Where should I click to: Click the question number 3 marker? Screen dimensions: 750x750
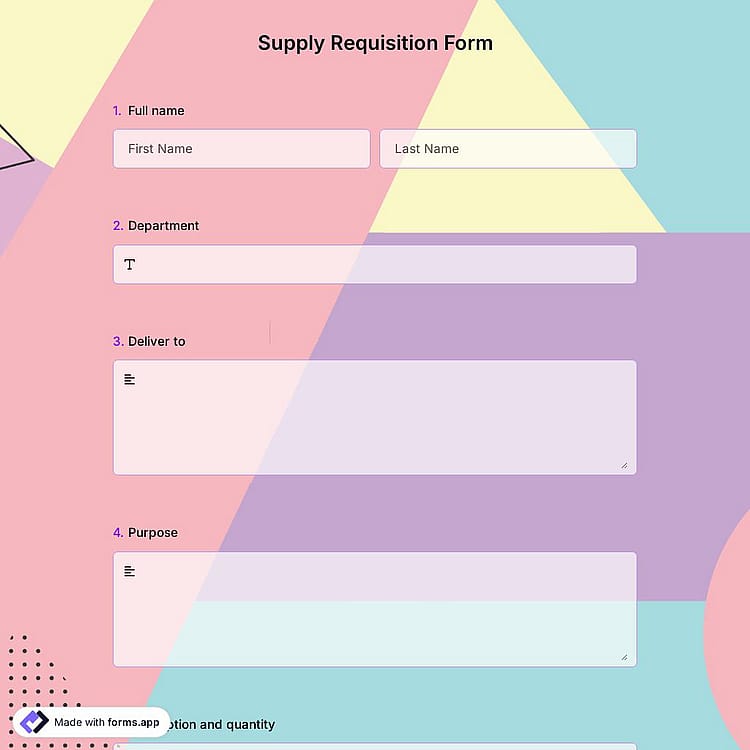tap(118, 341)
